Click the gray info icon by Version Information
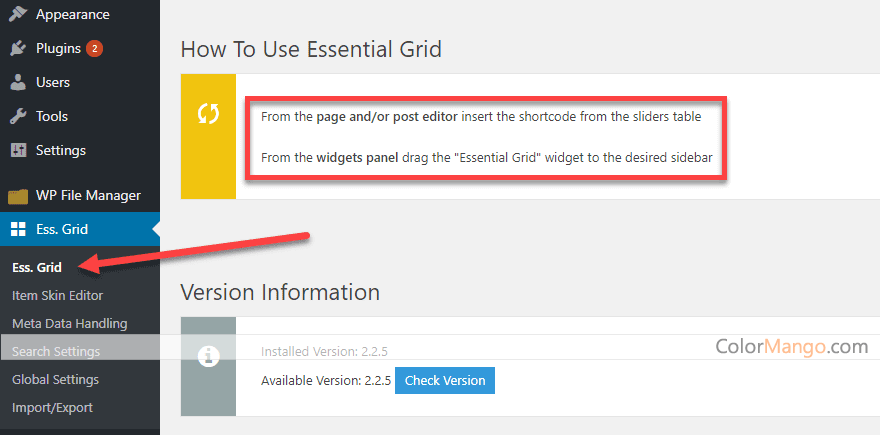 coord(208,355)
